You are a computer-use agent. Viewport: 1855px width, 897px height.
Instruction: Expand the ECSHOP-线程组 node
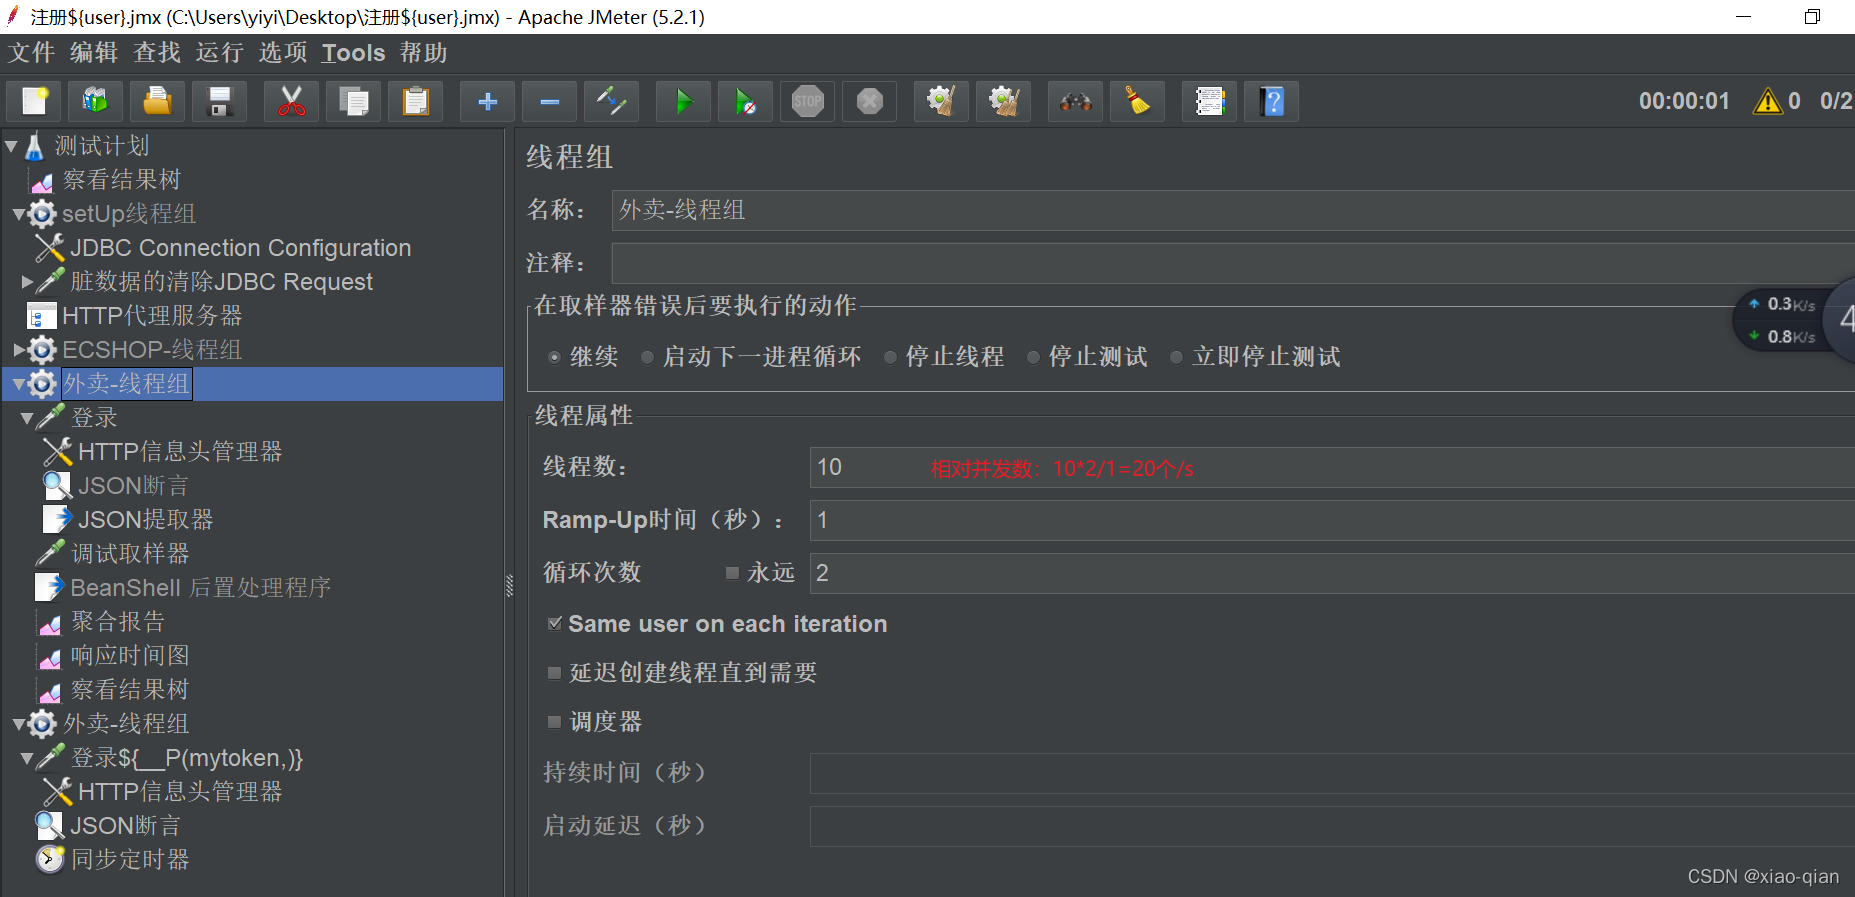pyautogui.click(x=18, y=350)
